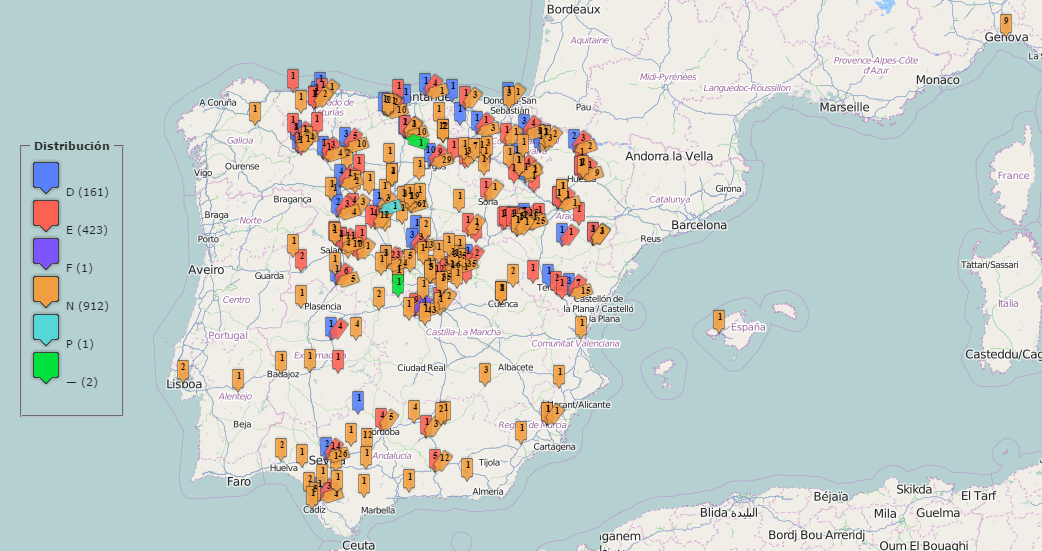Click the green dash legend swatch
Viewport: 1042px width, 551px height.
click(x=46, y=367)
